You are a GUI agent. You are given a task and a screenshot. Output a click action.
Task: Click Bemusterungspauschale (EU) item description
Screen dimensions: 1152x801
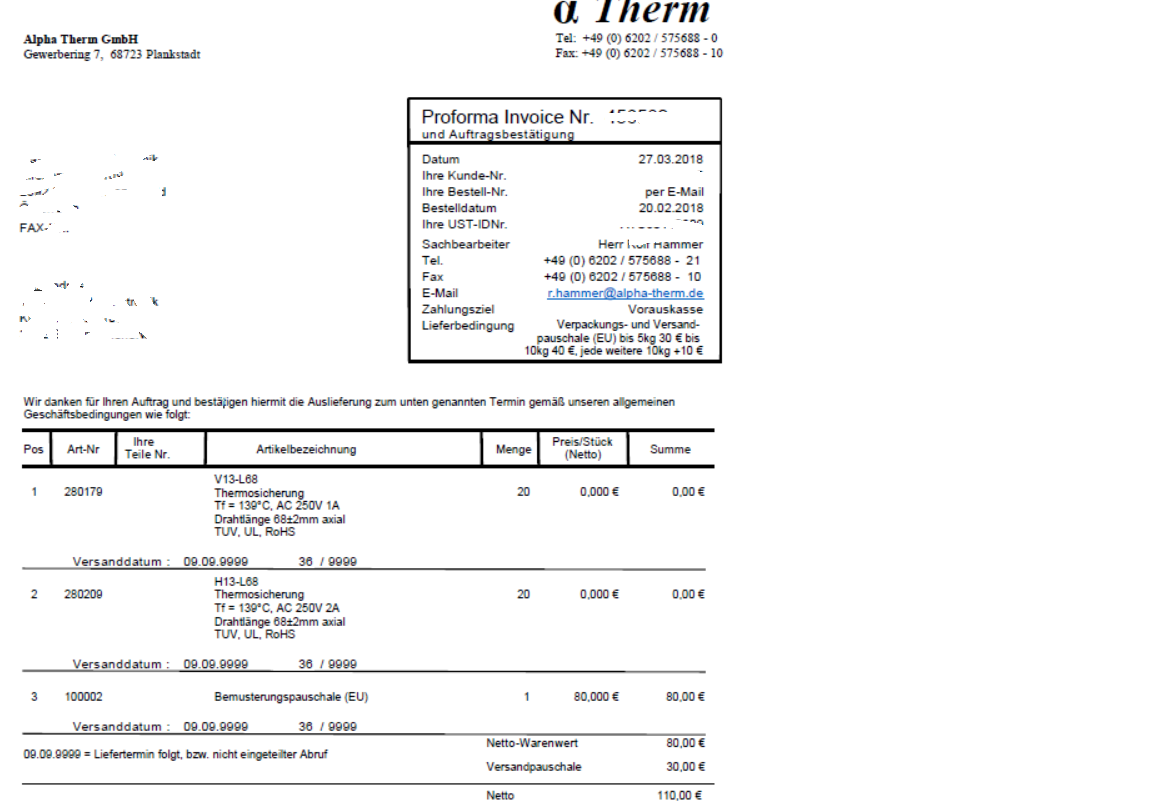291,697
